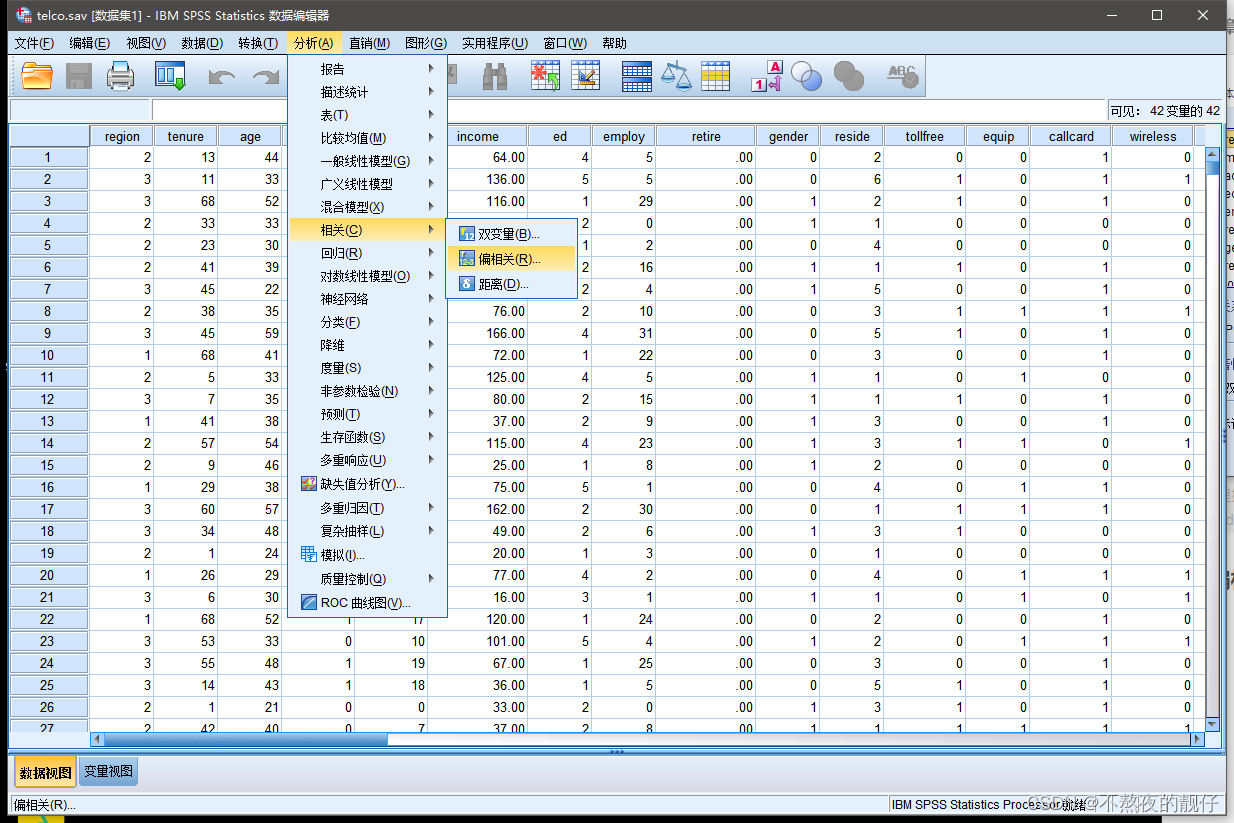Click the Undo arrow icon
The height and width of the screenshot is (823, 1234).
[x=222, y=76]
